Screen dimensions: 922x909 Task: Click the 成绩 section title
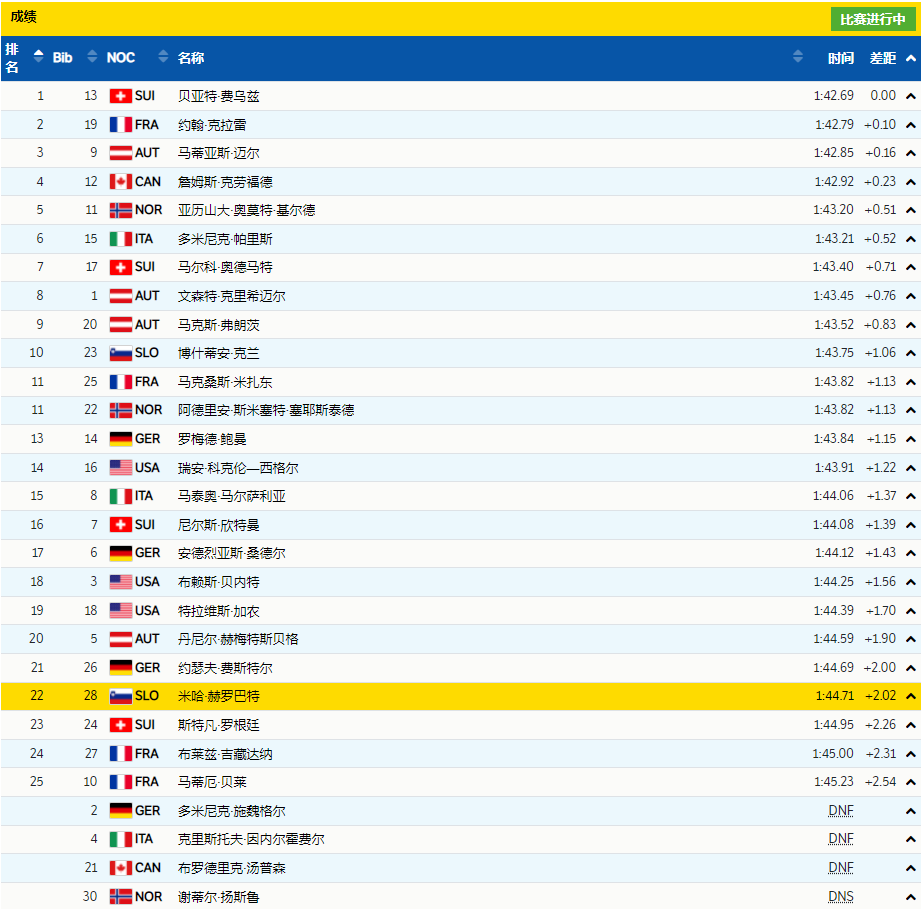pos(25,16)
